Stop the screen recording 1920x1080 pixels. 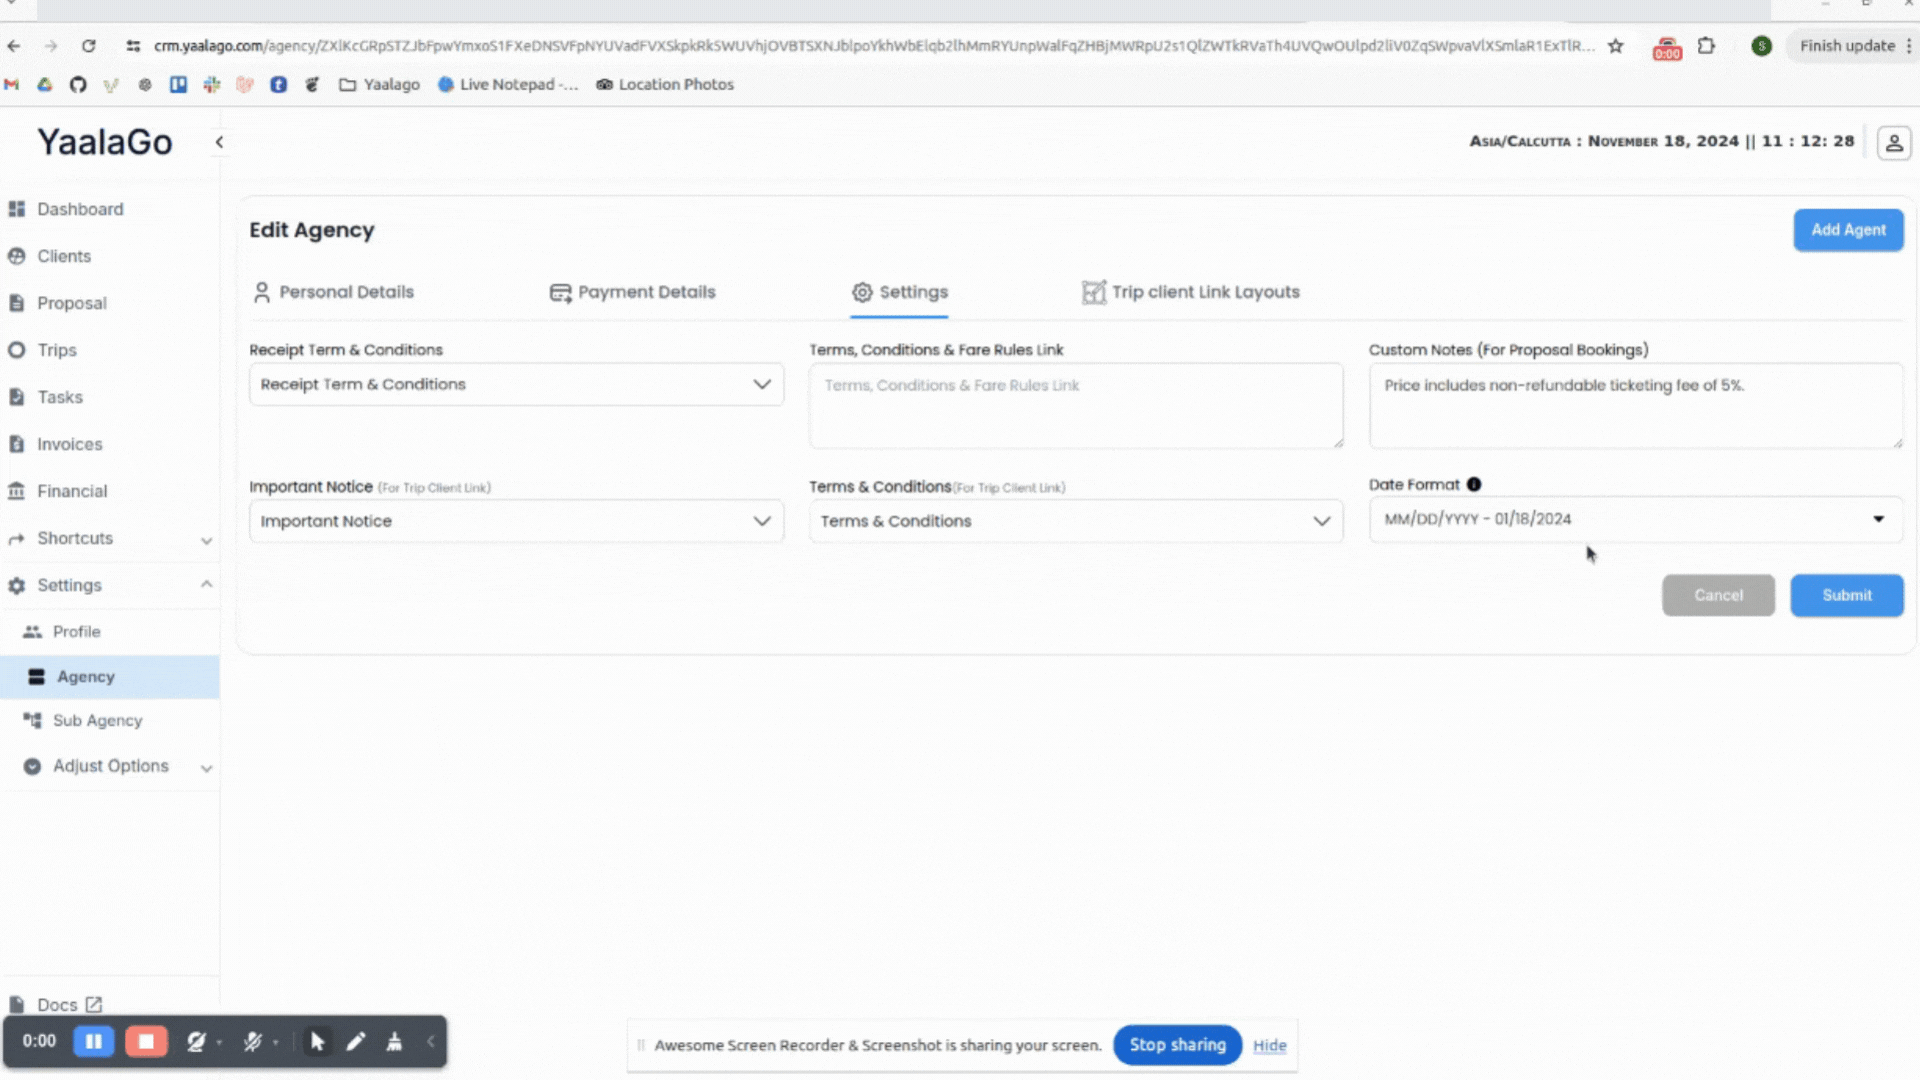pos(146,1041)
